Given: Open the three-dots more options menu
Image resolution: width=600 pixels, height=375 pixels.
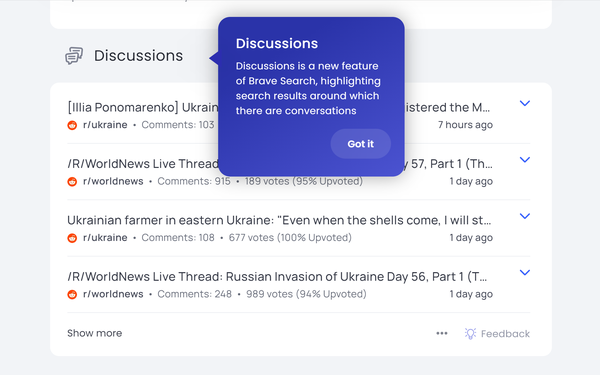Looking at the screenshot, I should [442, 333].
